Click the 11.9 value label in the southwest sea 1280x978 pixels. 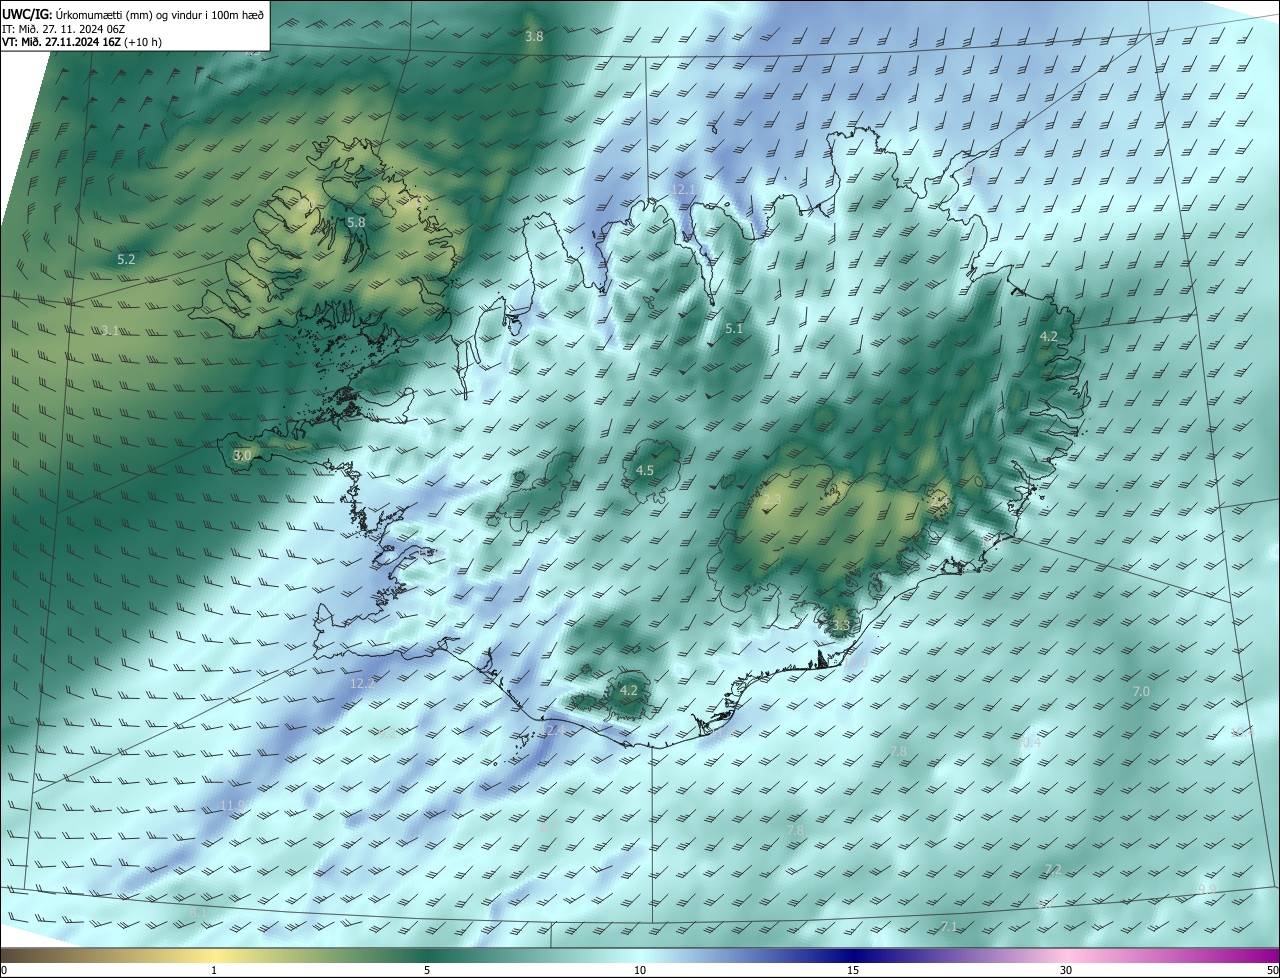(232, 805)
